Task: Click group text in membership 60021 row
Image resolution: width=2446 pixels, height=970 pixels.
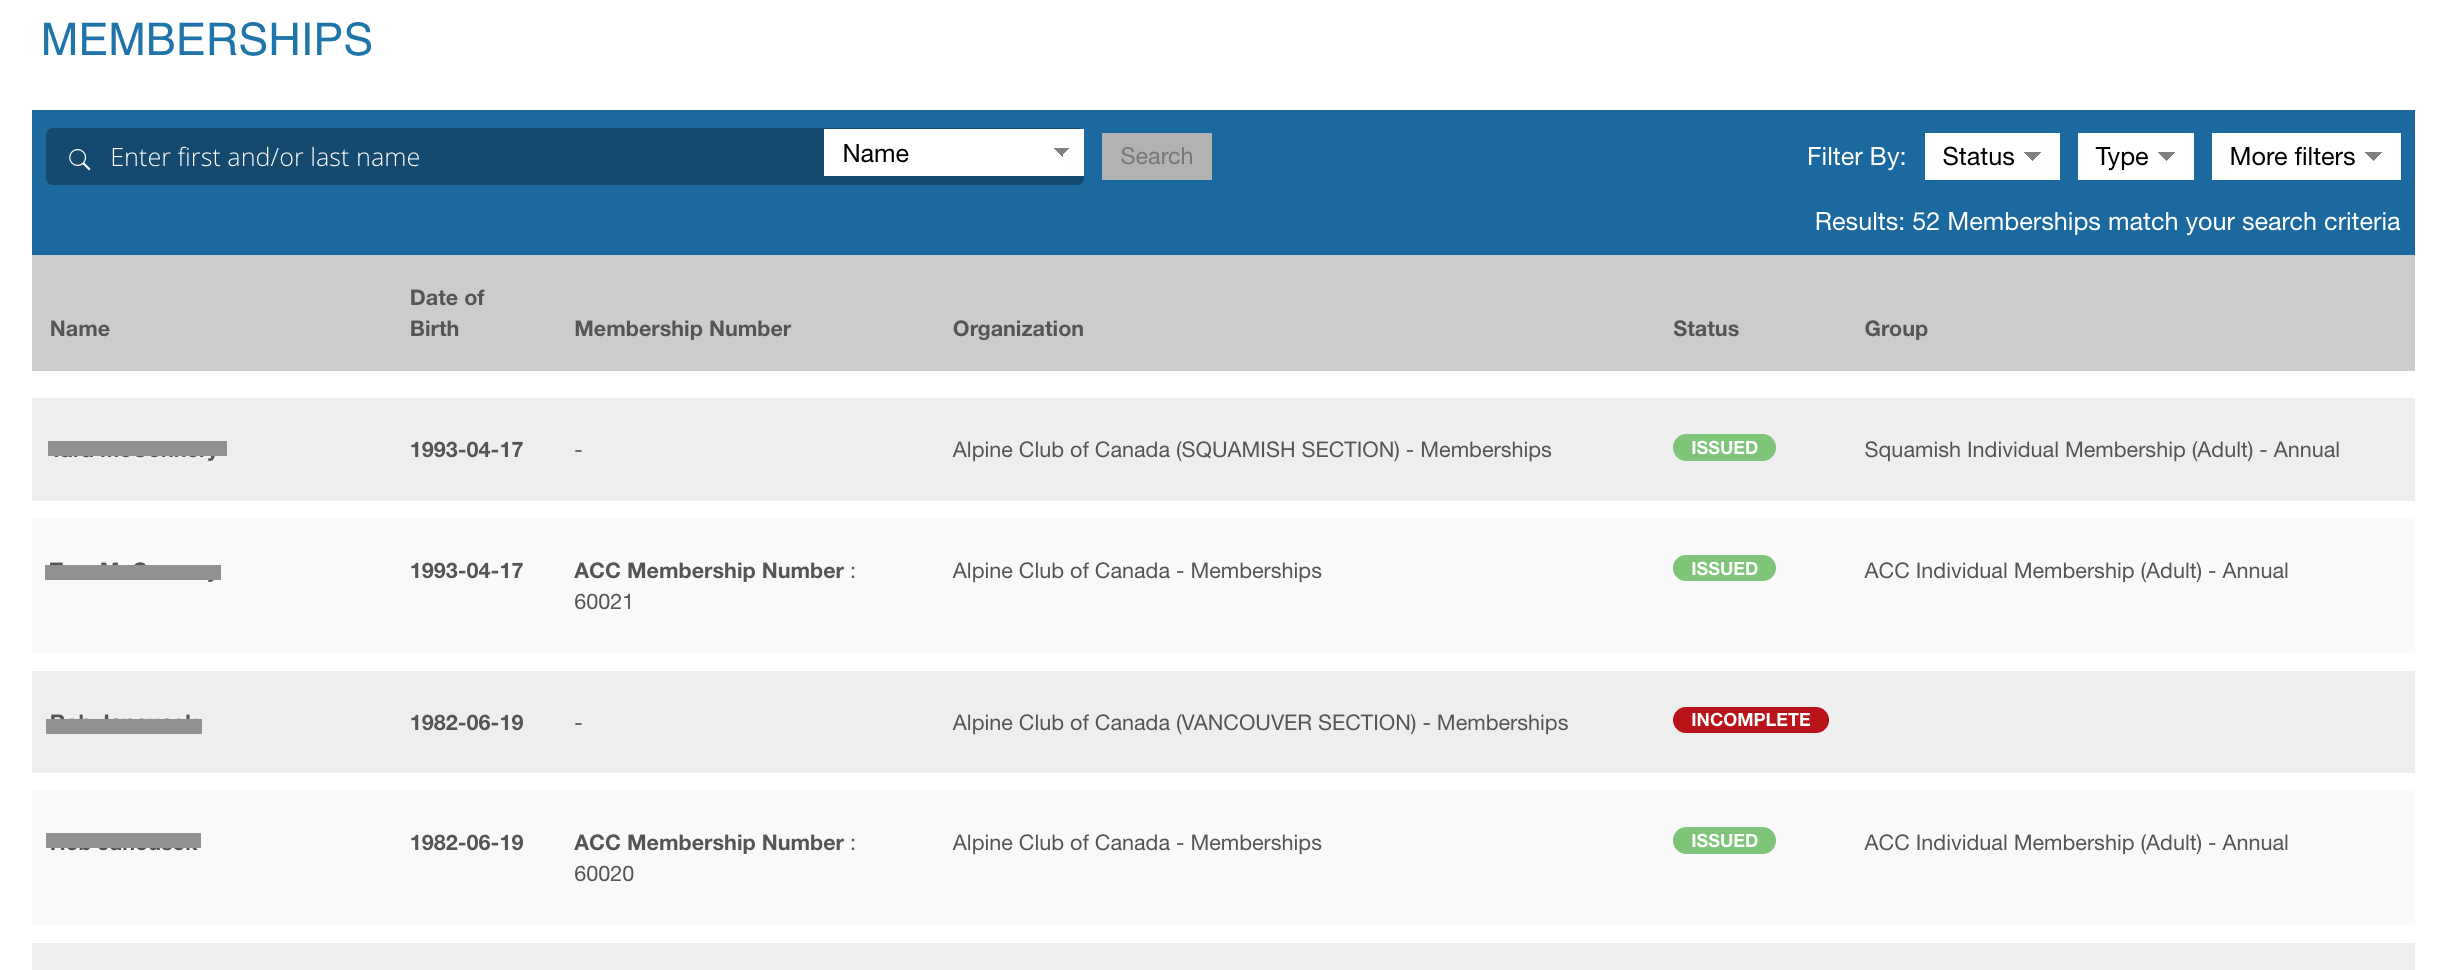Action: point(2076,571)
